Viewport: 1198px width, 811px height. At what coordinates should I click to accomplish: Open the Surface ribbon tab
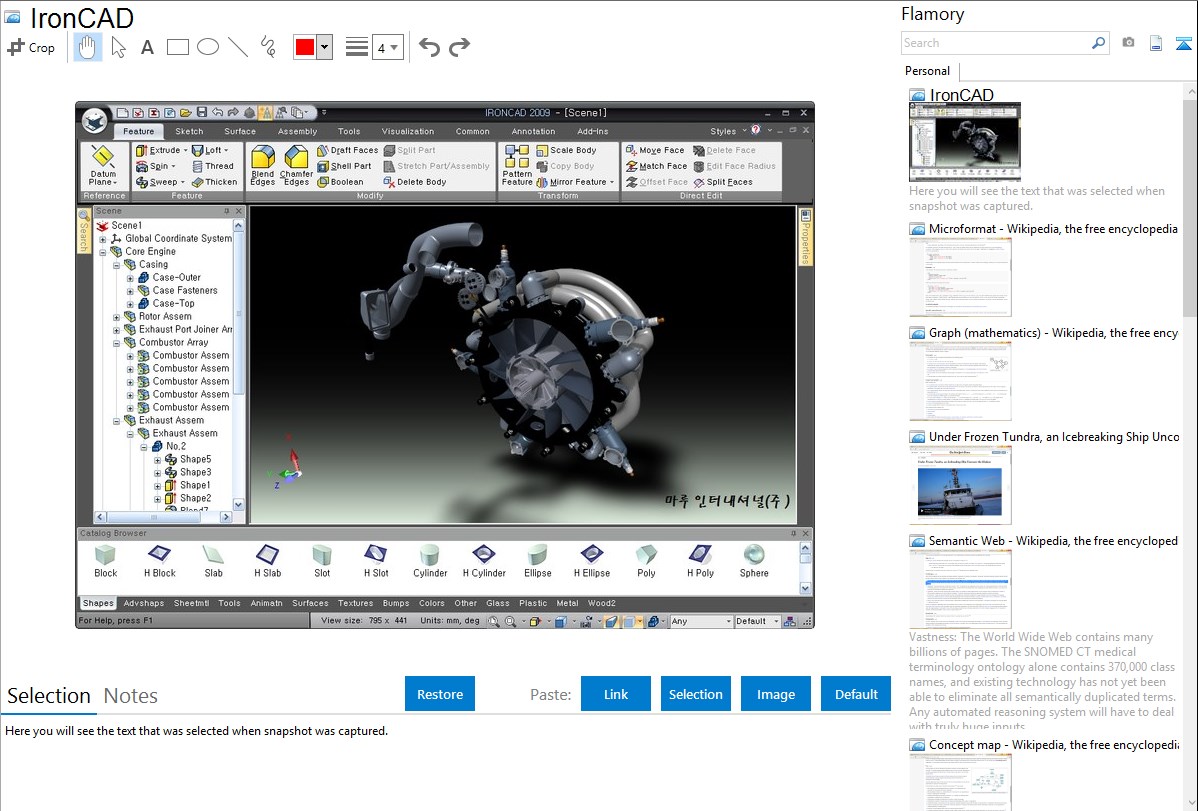coord(240,131)
